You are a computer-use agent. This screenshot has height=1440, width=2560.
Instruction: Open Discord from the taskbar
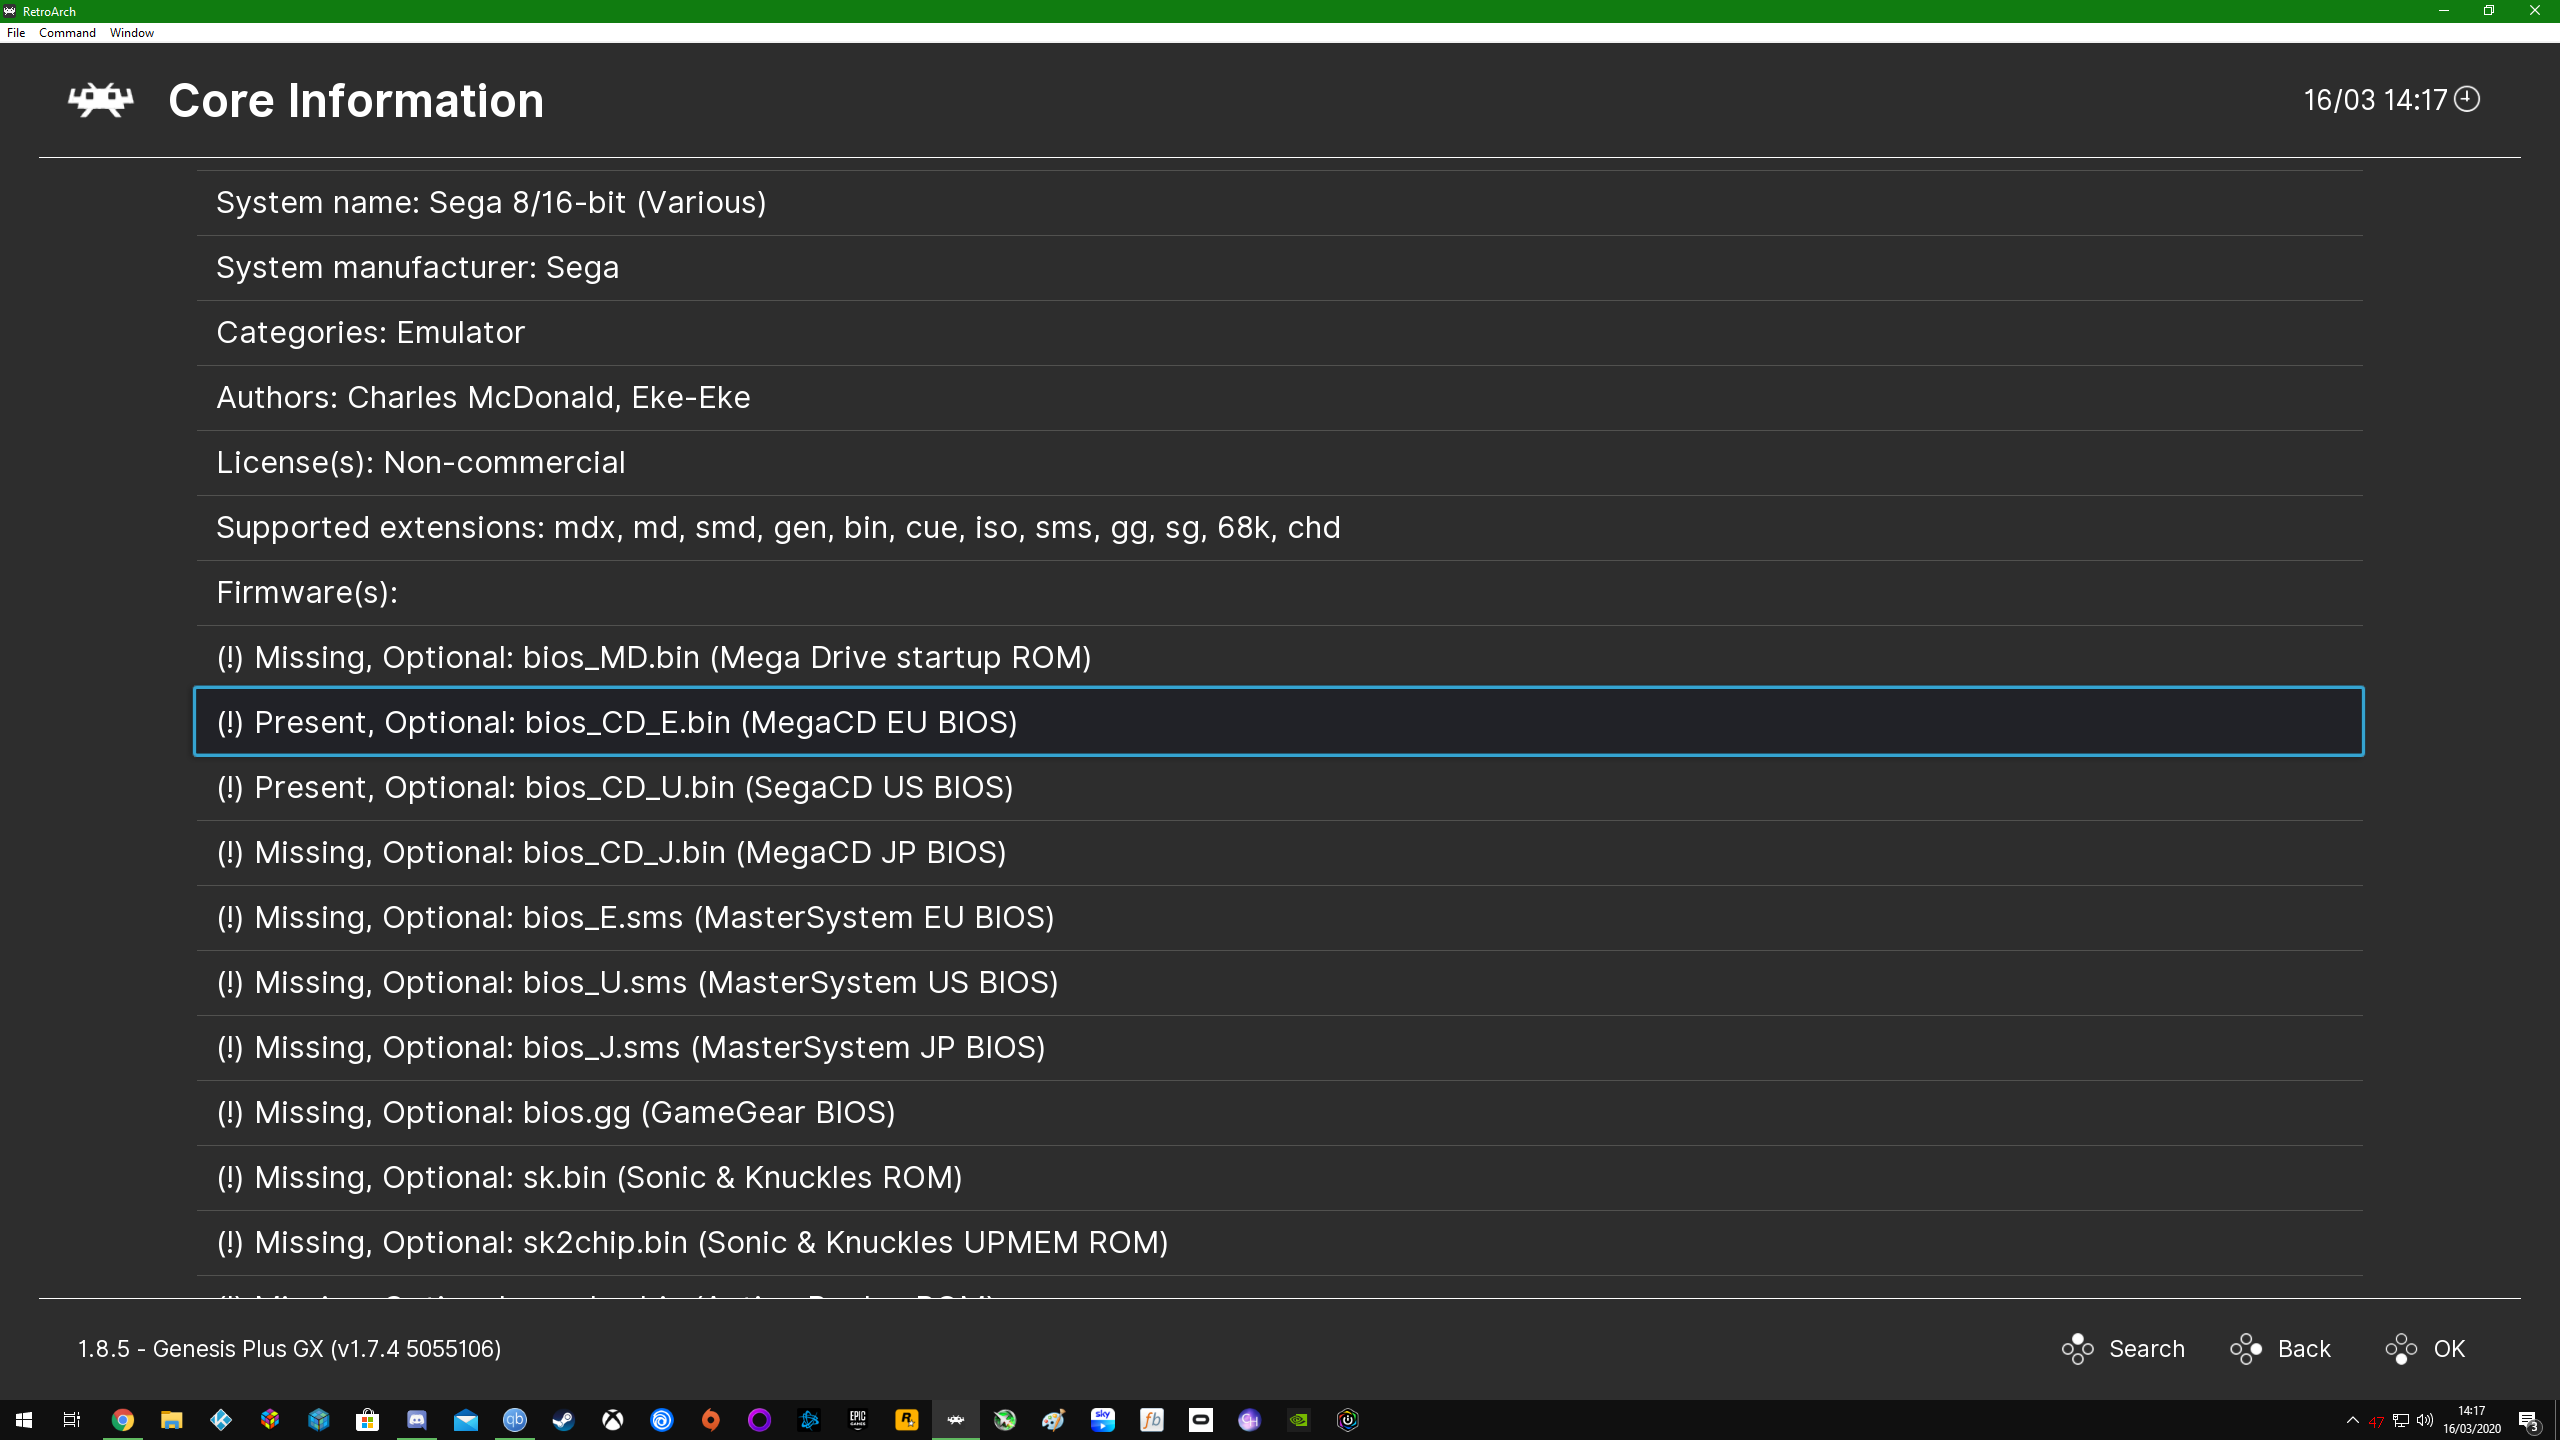(x=417, y=1420)
